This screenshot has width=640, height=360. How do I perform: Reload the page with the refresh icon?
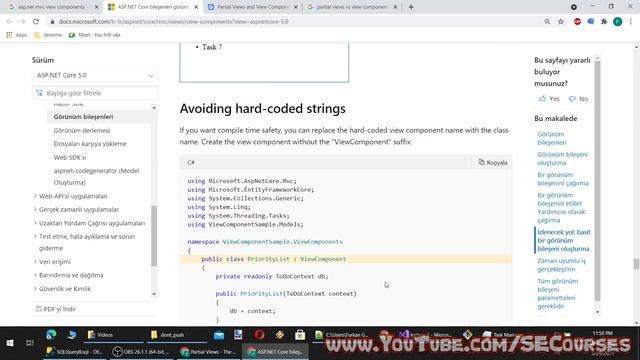pos(36,21)
